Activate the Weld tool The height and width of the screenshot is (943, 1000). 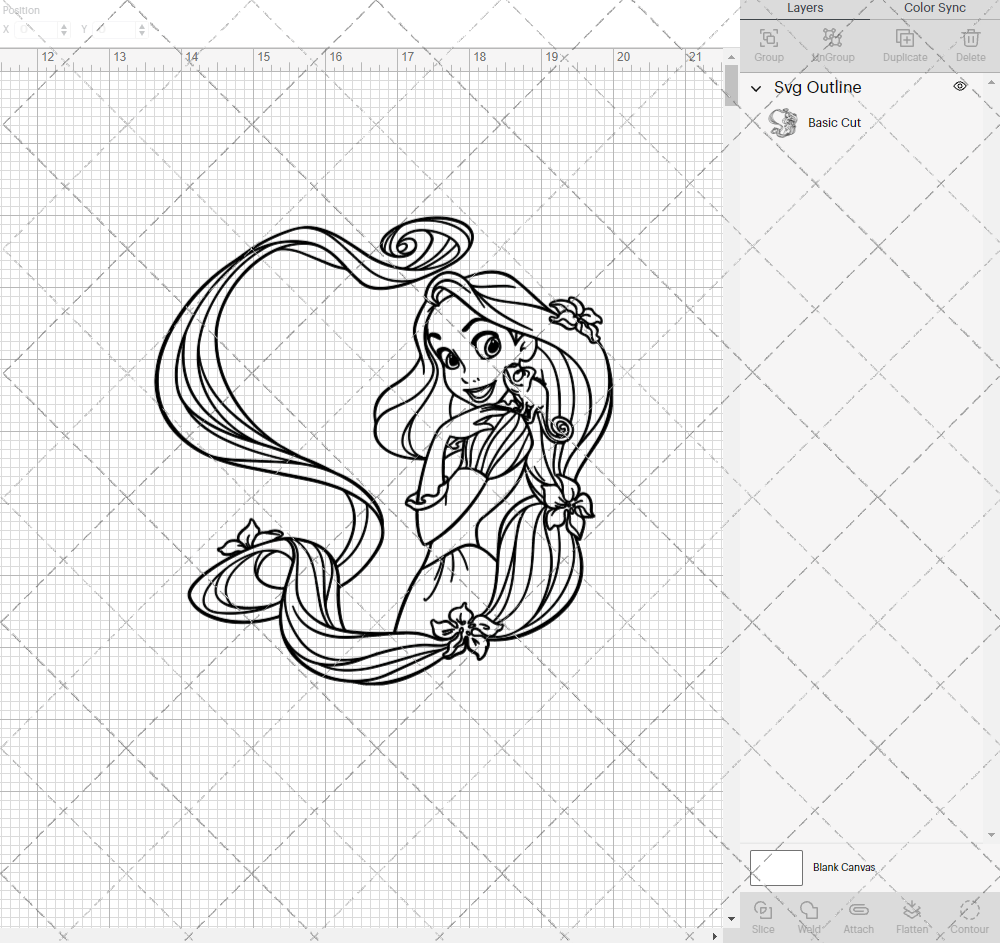[x=809, y=912]
